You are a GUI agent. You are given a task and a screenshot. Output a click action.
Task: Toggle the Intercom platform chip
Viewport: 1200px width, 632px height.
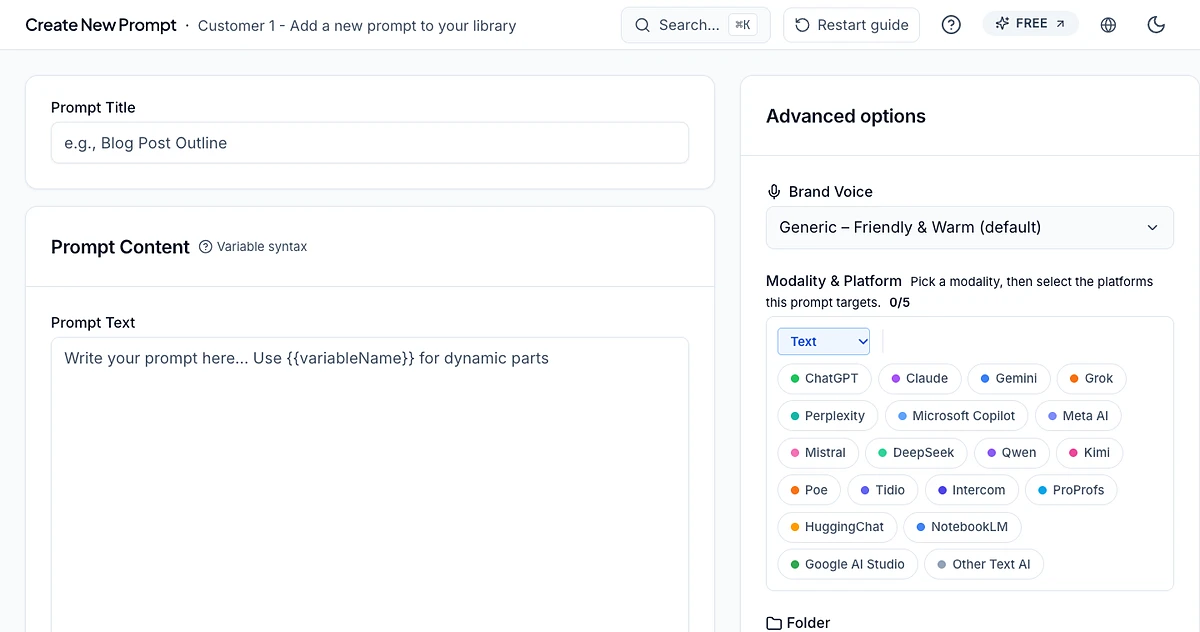pos(972,490)
